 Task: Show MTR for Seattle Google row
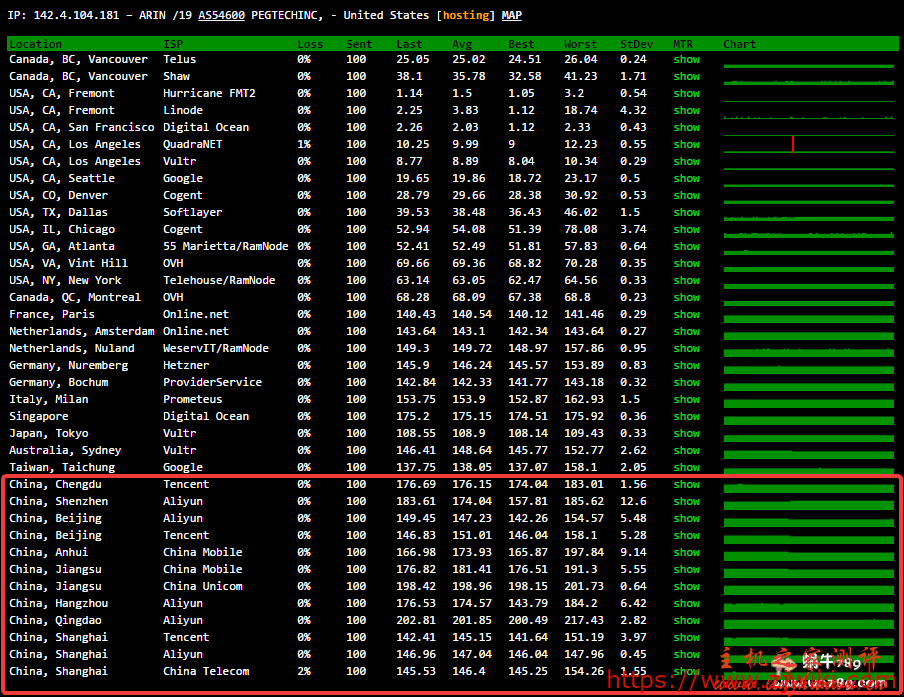pyautogui.click(x=686, y=179)
